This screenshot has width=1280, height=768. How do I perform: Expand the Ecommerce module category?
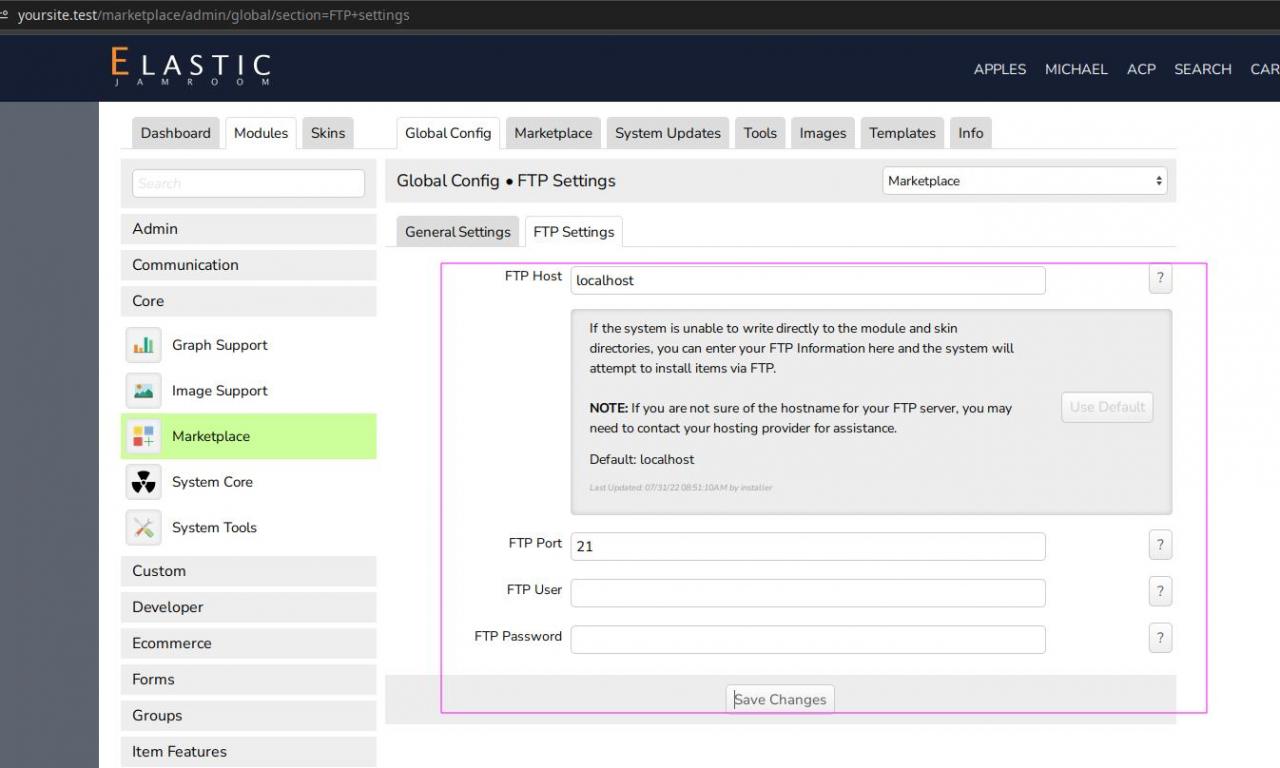click(248, 643)
